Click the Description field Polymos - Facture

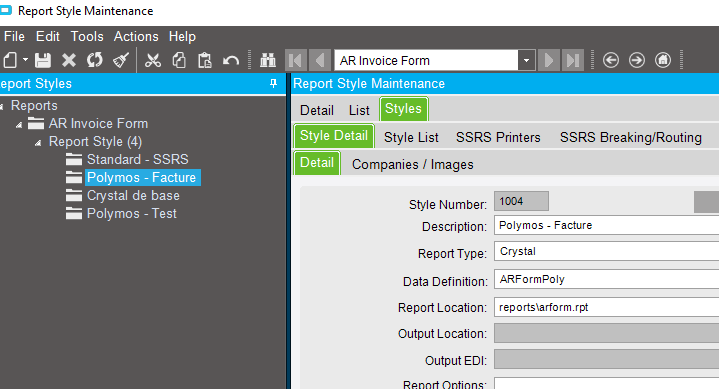(x=606, y=225)
